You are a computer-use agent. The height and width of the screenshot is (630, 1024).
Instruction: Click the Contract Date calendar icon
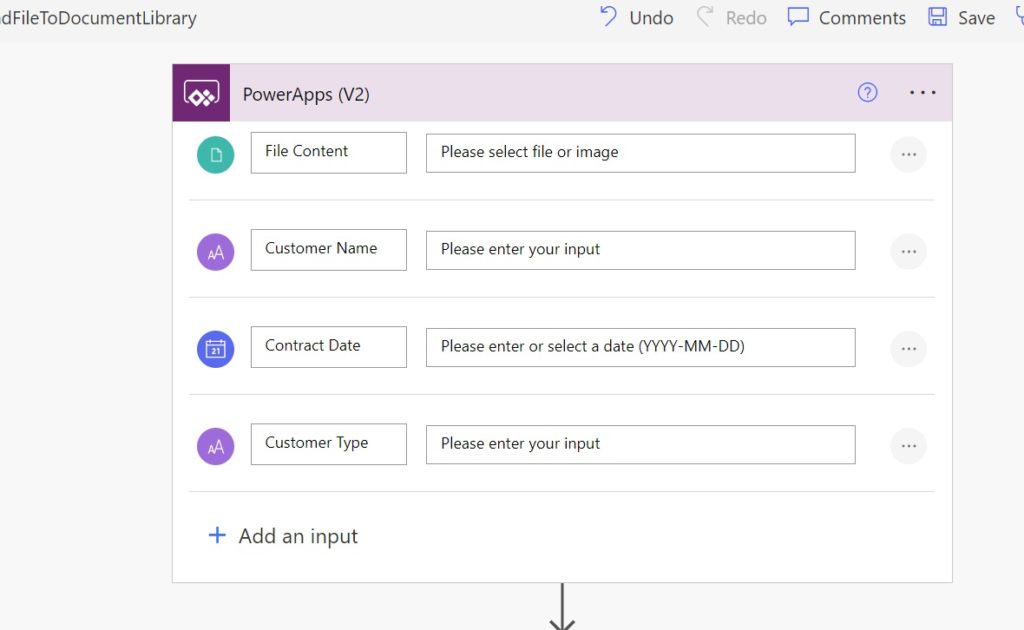point(215,349)
